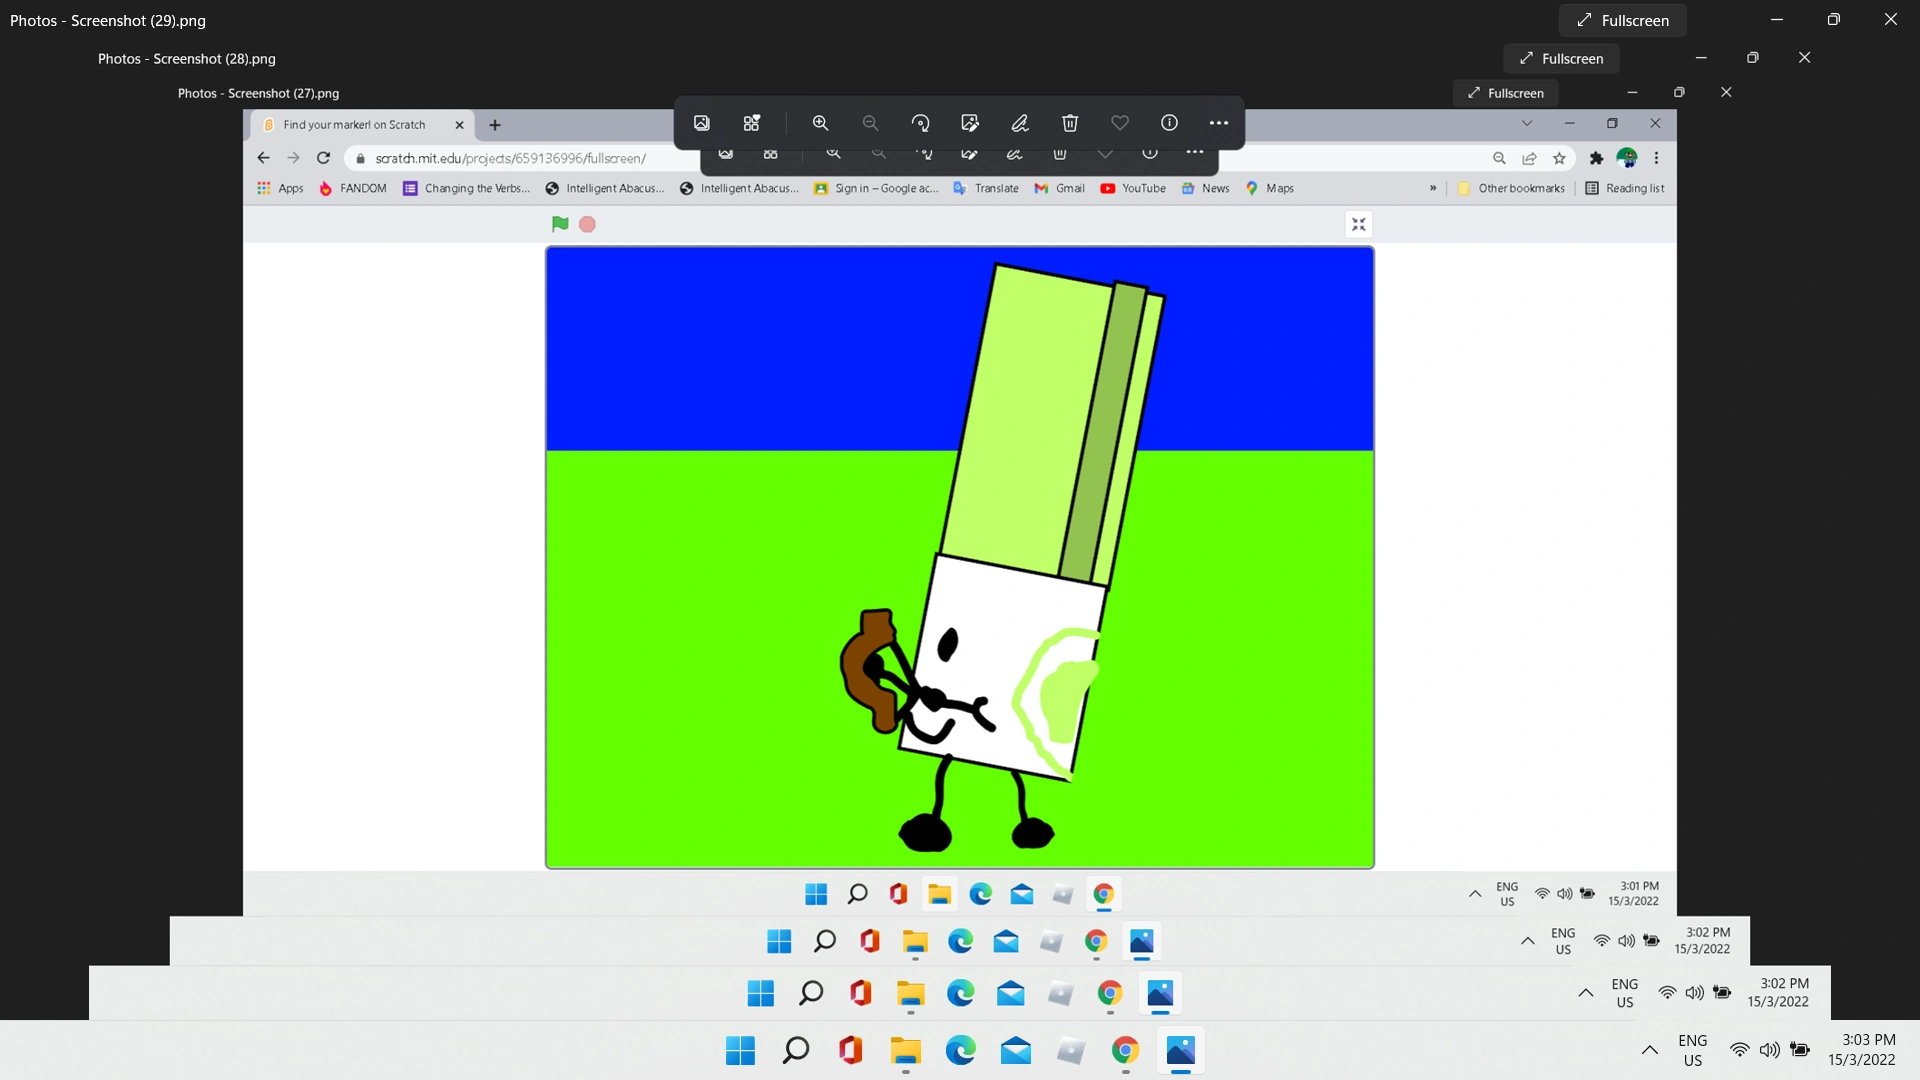This screenshot has height=1080, width=1920.
Task: Click the Windows Start button on bottom taskbar
Action: click(x=741, y=1050)
